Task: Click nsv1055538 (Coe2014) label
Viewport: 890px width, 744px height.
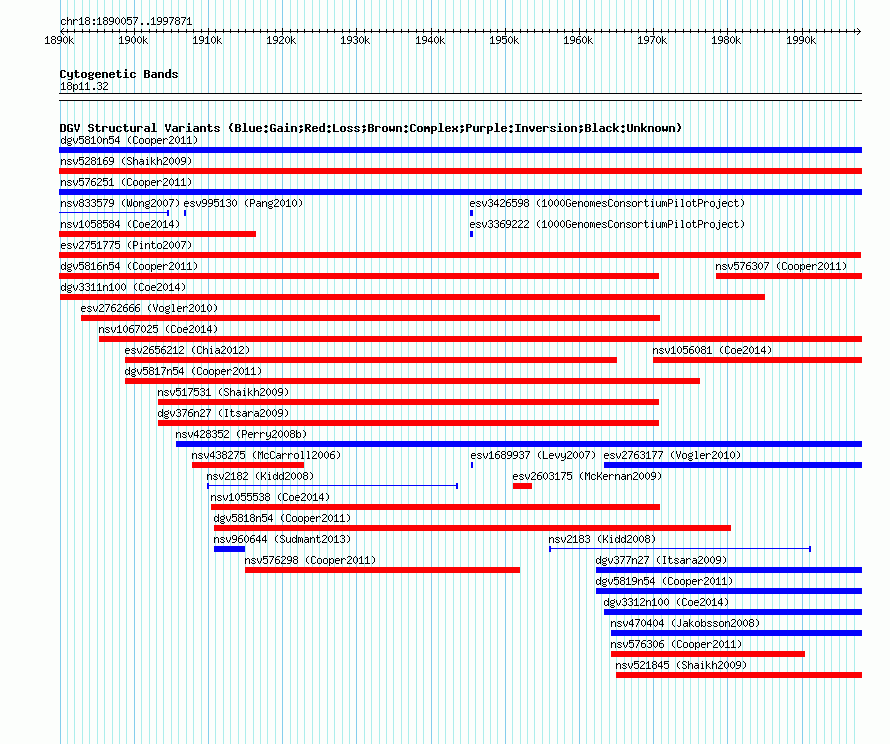Action: tap(270, 497)
